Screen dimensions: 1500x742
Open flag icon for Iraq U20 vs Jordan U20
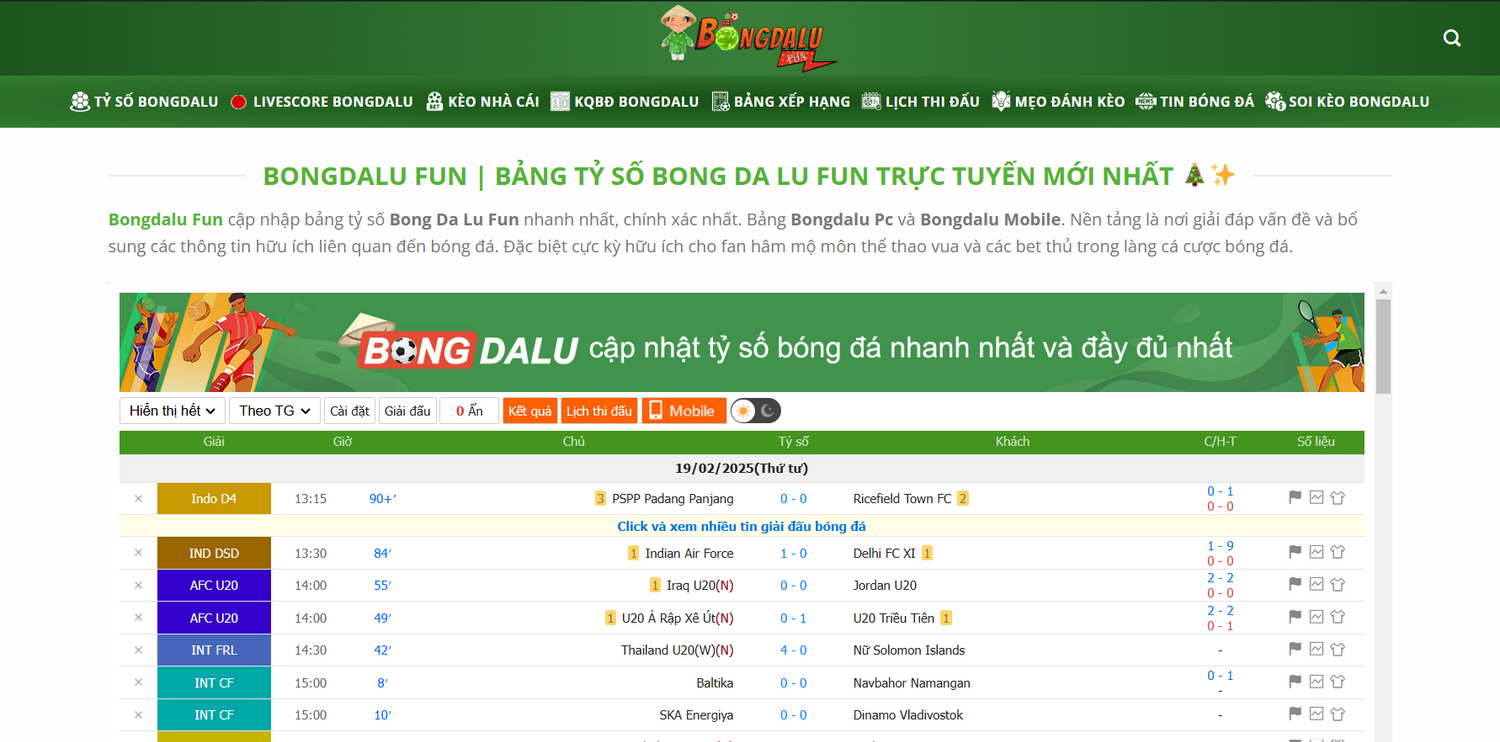point(1295,584)
